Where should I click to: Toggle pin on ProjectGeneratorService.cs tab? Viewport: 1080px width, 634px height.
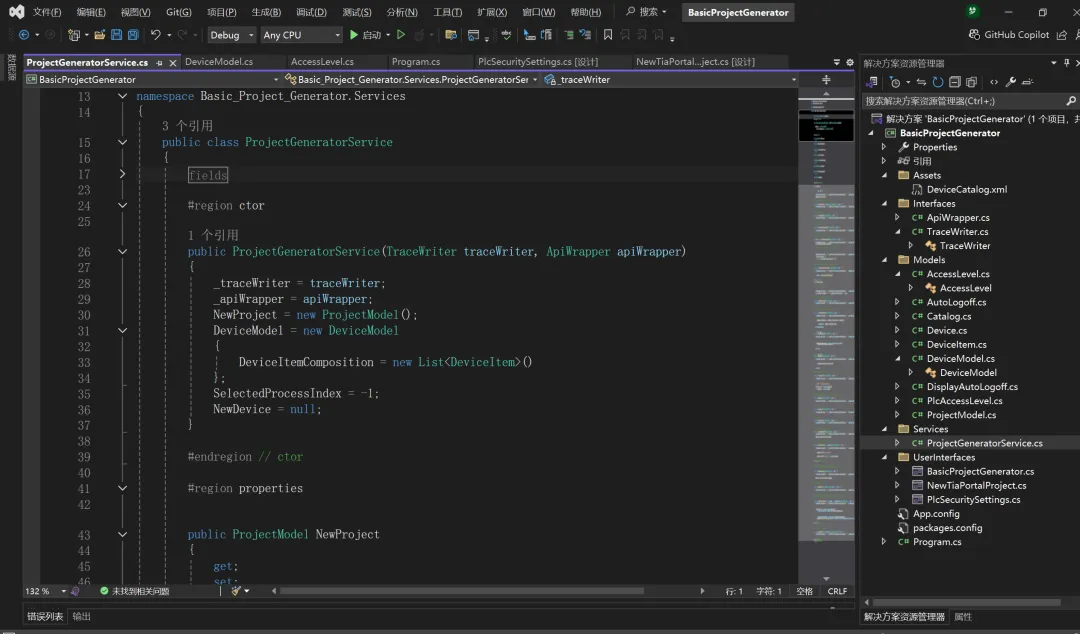coord(158,62)
